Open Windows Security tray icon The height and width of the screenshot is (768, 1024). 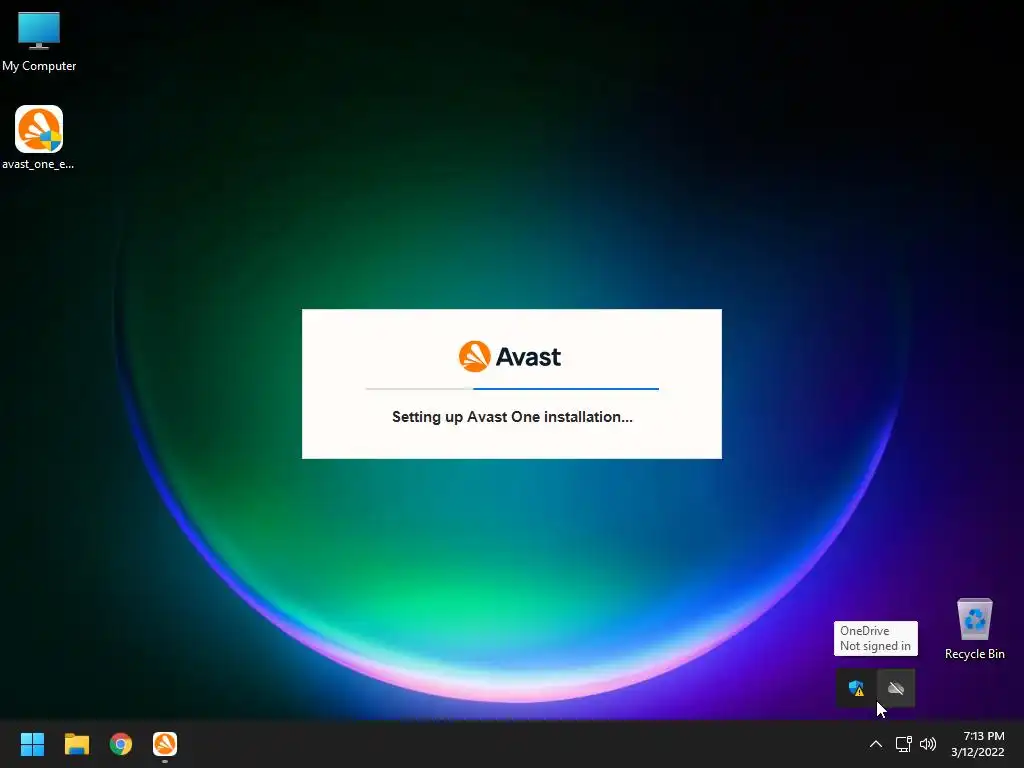[x=856, y=688]
